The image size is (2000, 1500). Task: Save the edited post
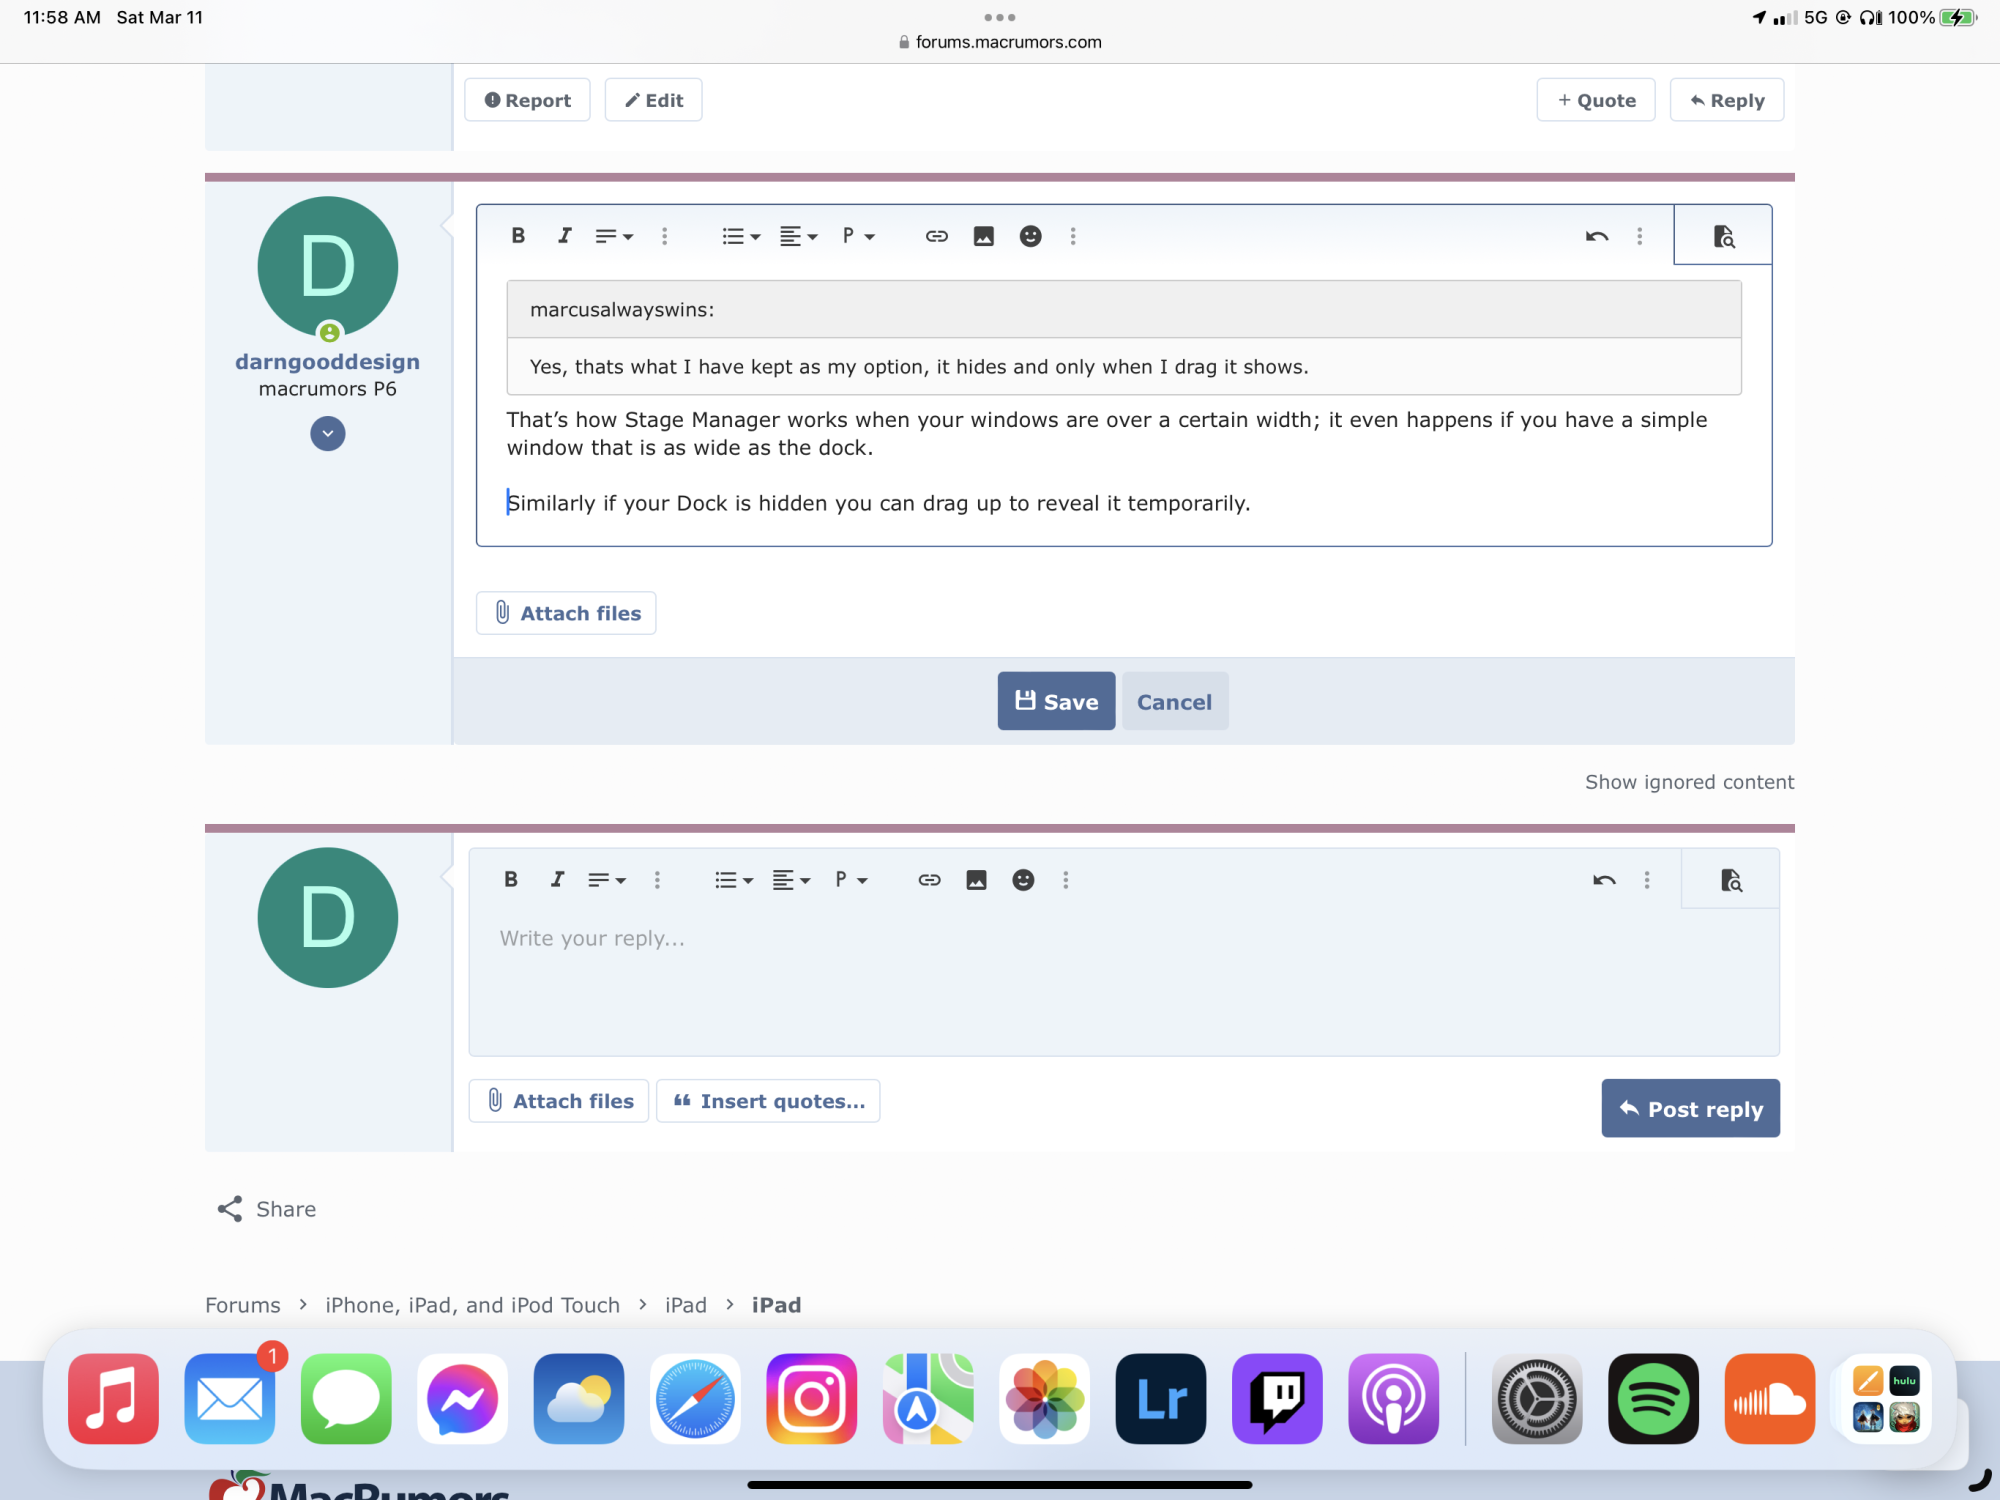click(x=1056, y=702)
